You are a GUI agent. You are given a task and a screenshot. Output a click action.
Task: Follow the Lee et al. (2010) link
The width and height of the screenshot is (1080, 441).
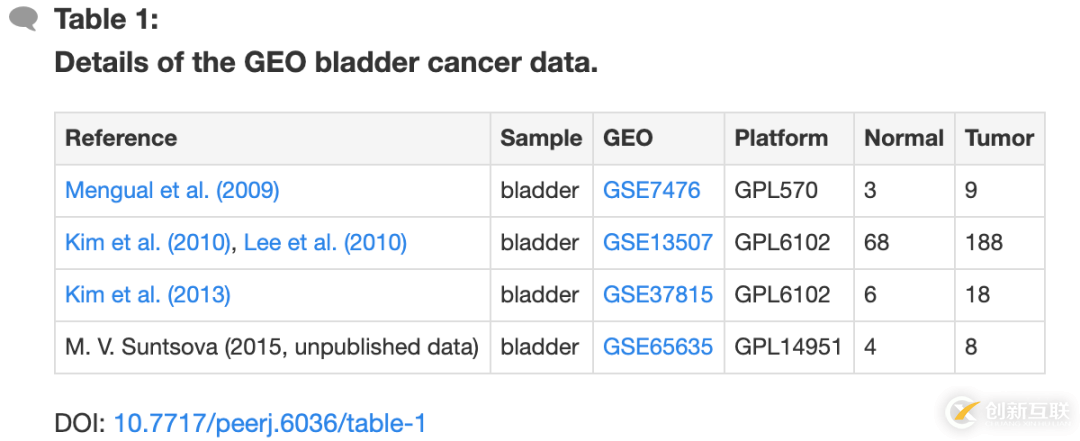coord(325,242)
